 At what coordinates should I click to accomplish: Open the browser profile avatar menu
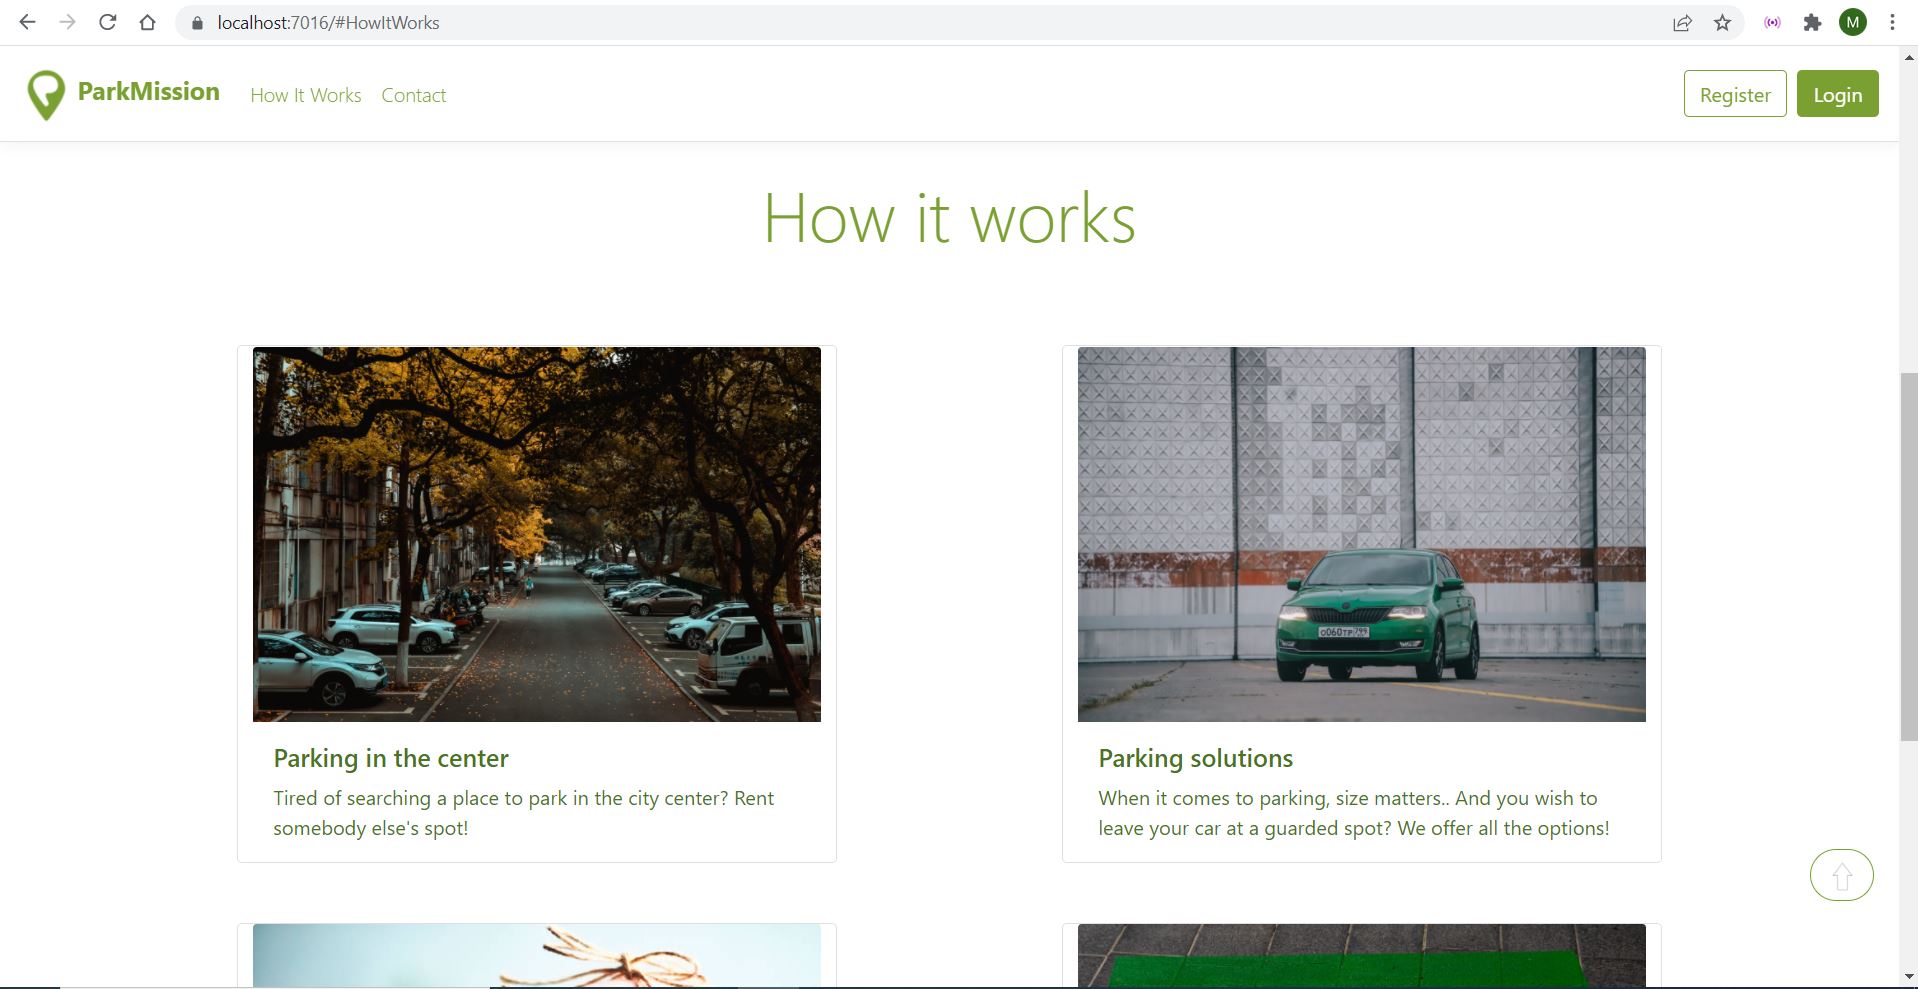1852,22
